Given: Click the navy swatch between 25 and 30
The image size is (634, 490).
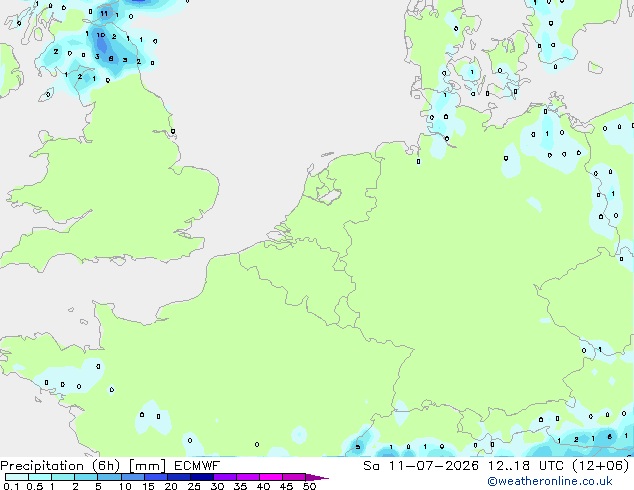Looking at the screenshot, I should [x=201, y=477].
